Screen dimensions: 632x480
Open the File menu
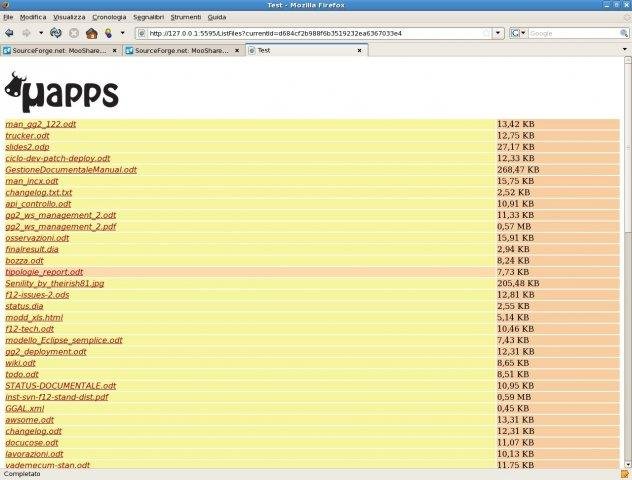pyautogui.click(x=8, y=17)
